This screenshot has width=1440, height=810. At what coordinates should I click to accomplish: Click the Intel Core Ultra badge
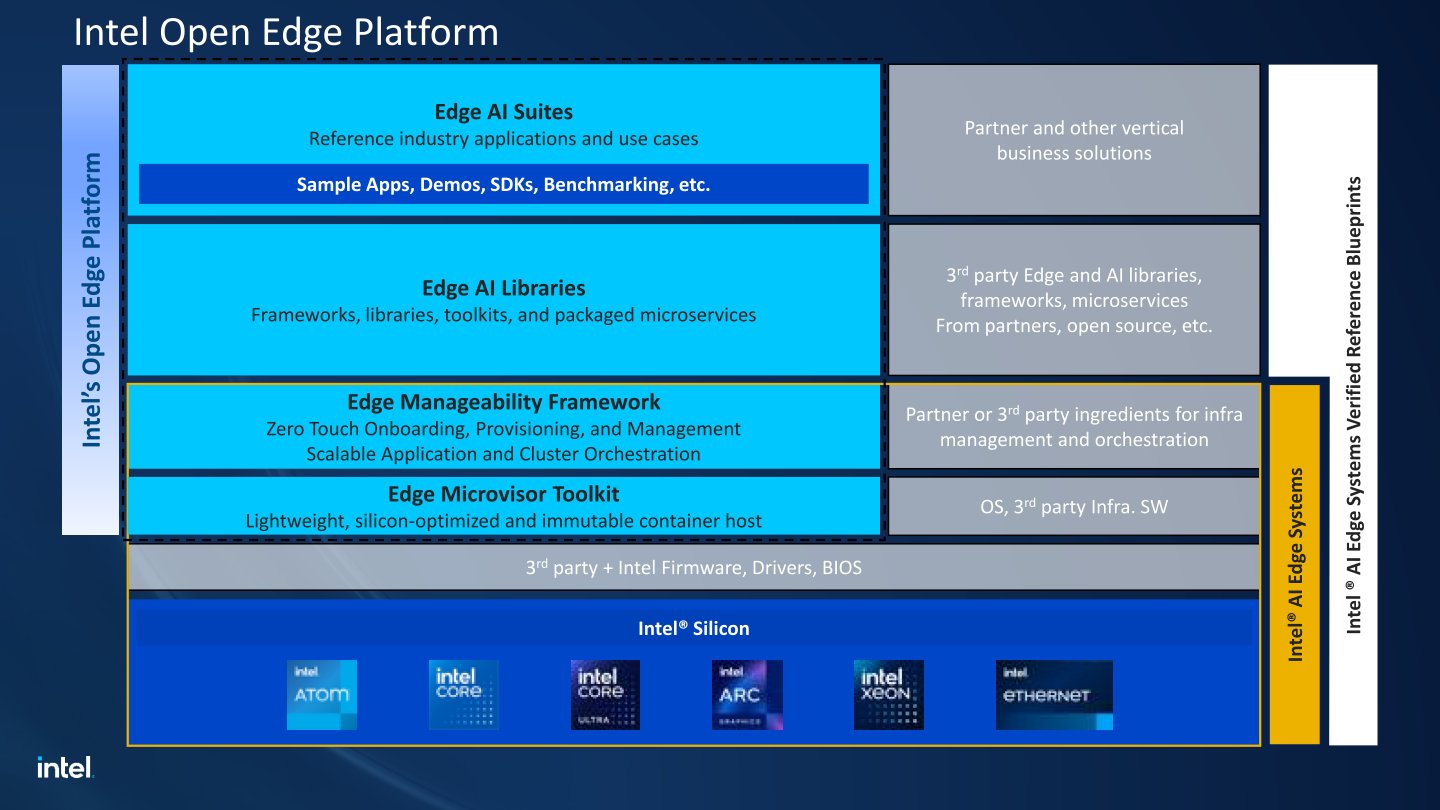click(x=605, y=694)
